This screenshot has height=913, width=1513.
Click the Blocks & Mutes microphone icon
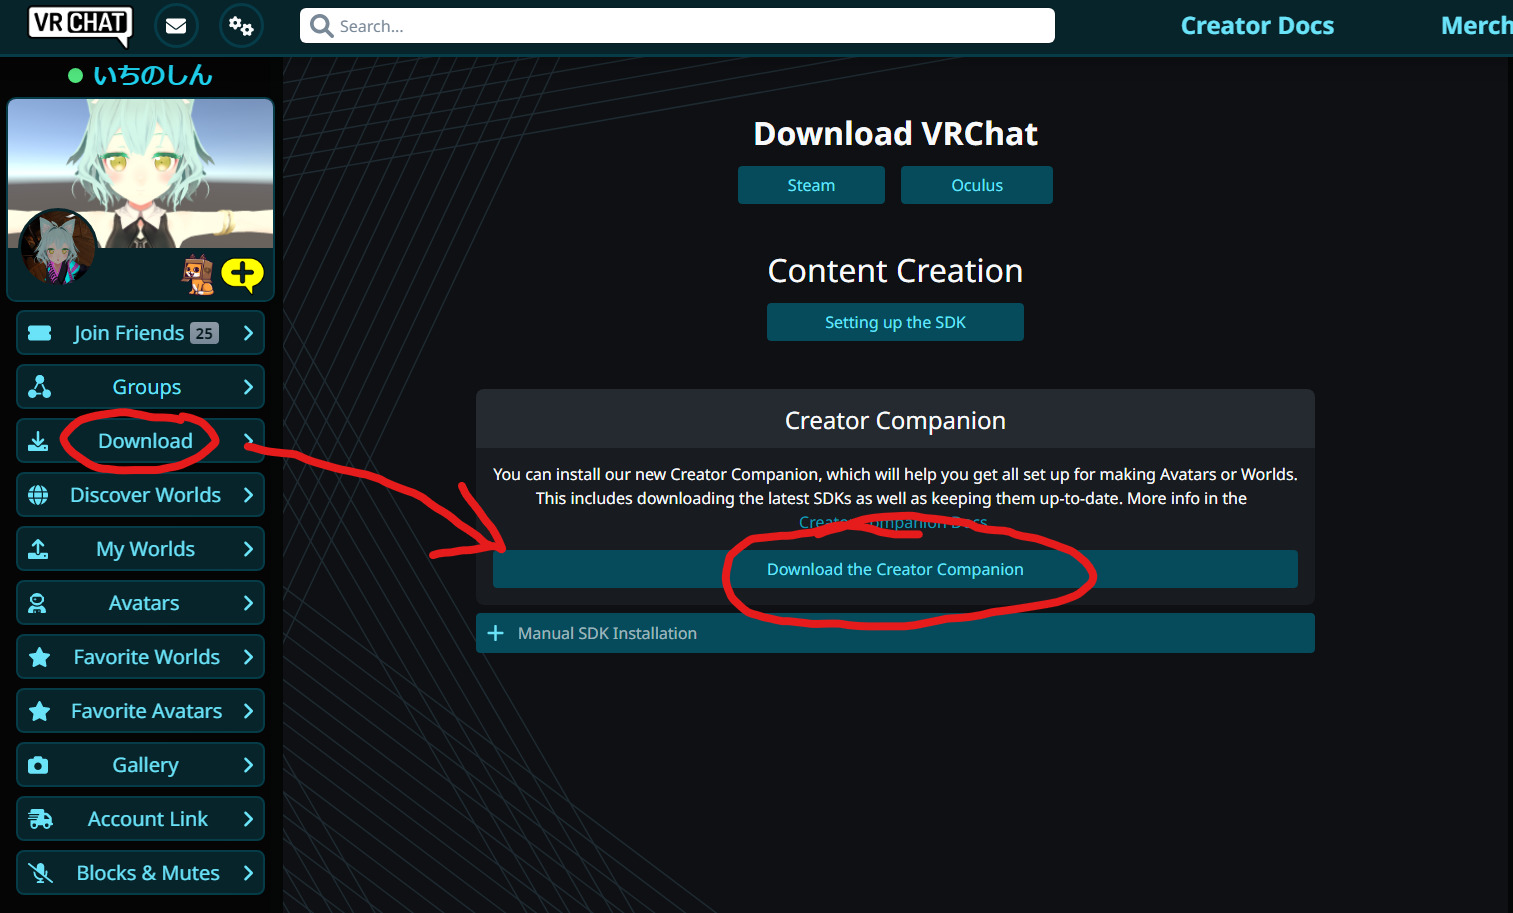click(40, 873)
